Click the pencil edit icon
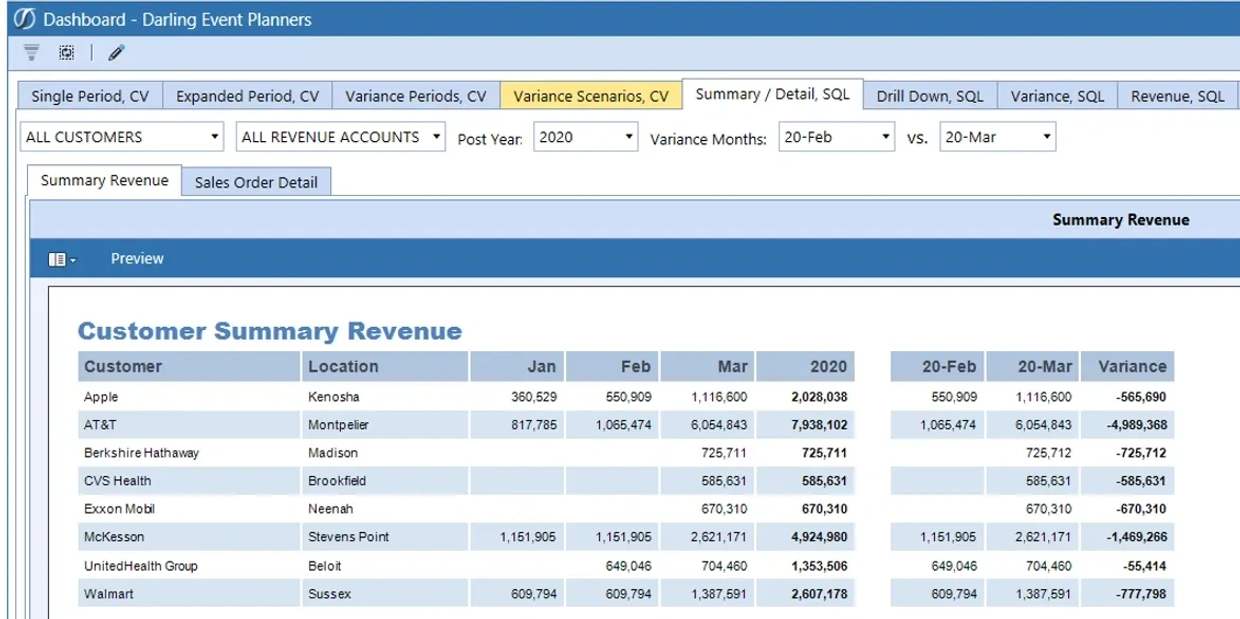 pos(117,53)
